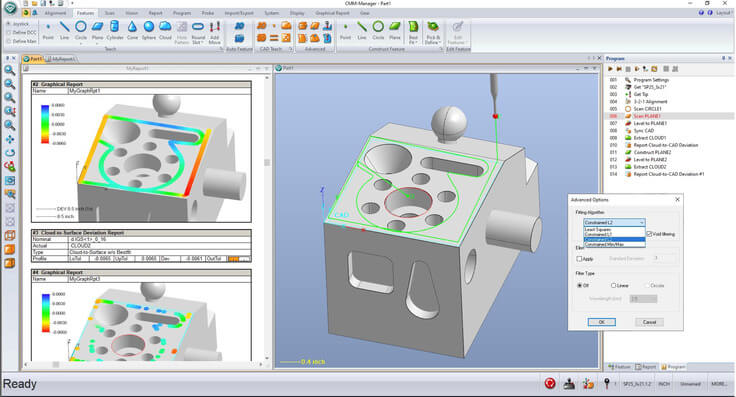Viewport: 736px width, 397px height.
Task: Click Cancel in Advanced Options dialog
Action: tap(649, 322)
